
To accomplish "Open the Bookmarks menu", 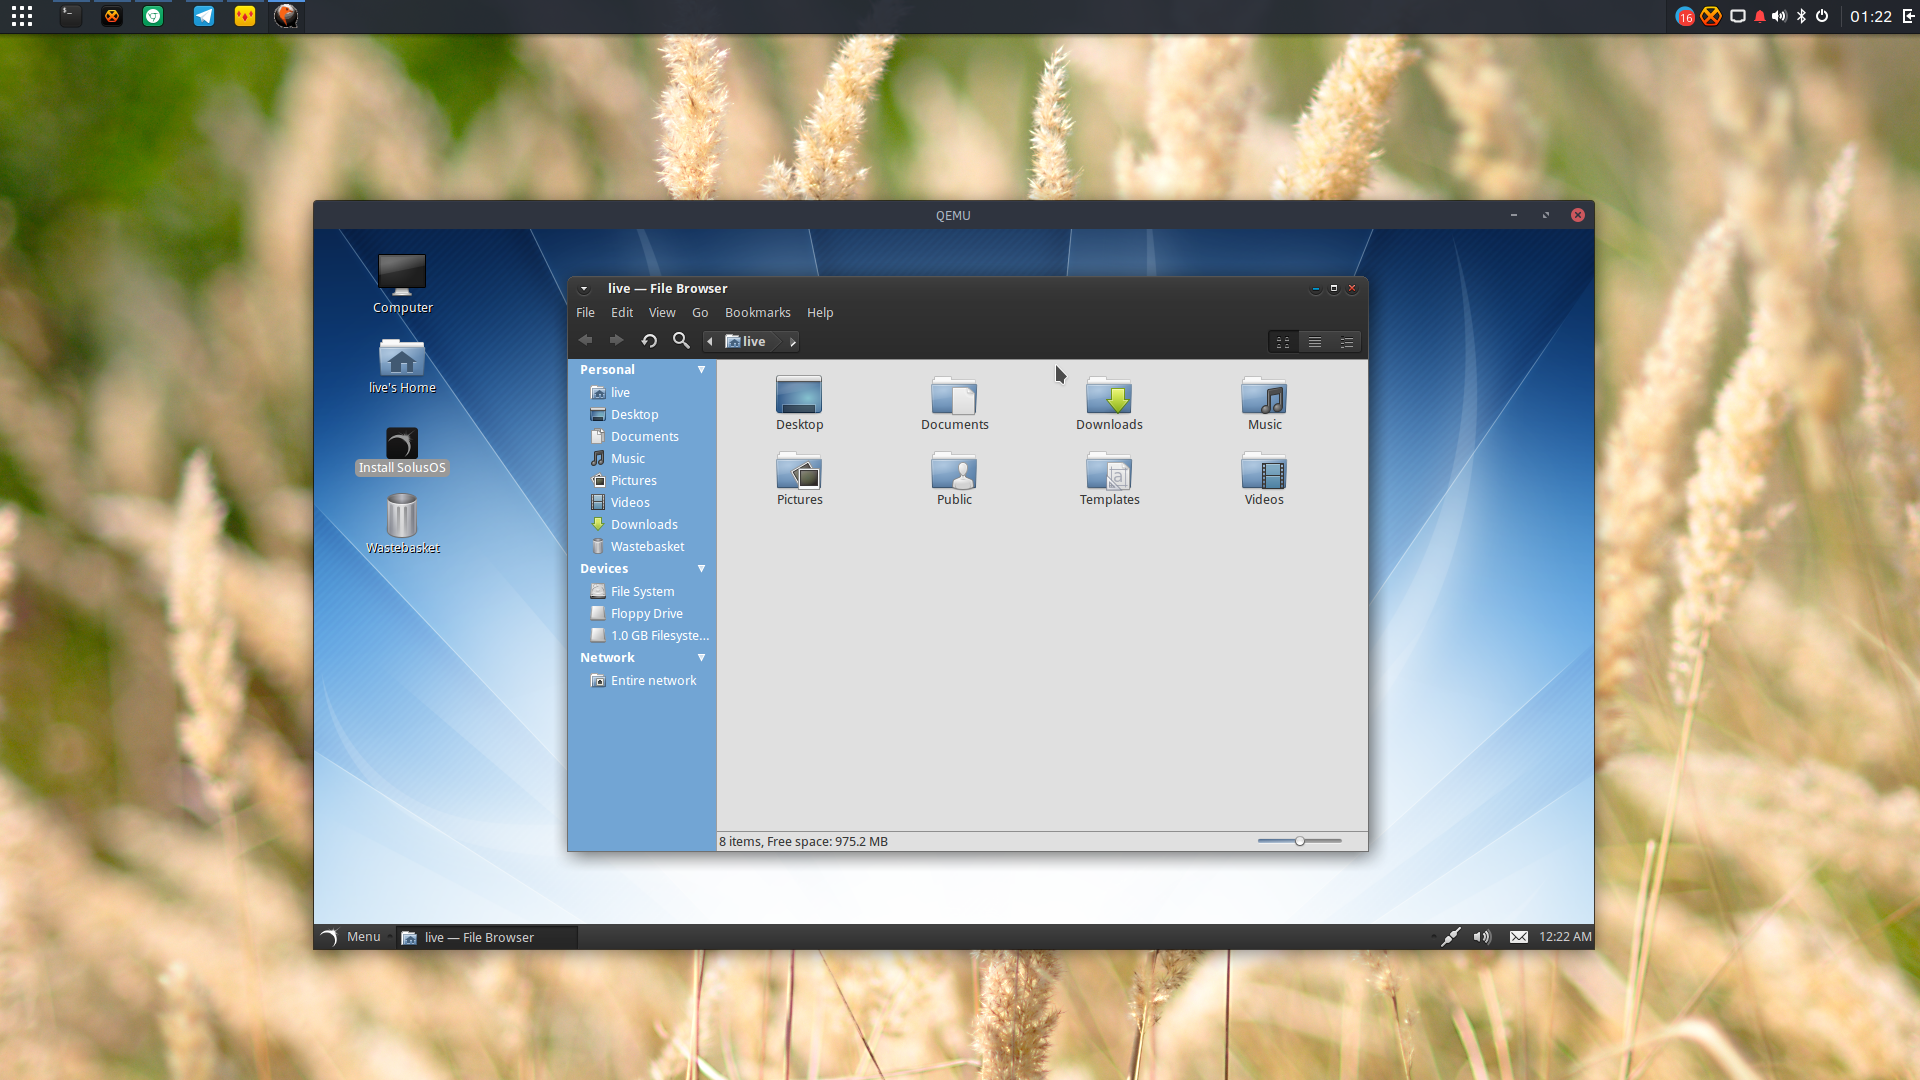I will tap(757, 313).
